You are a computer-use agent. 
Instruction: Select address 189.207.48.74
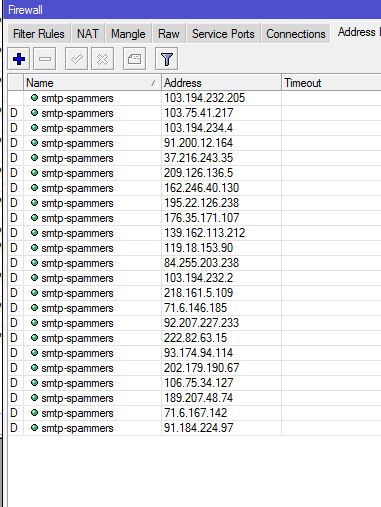pyautogui.click(x=198, y=398)
